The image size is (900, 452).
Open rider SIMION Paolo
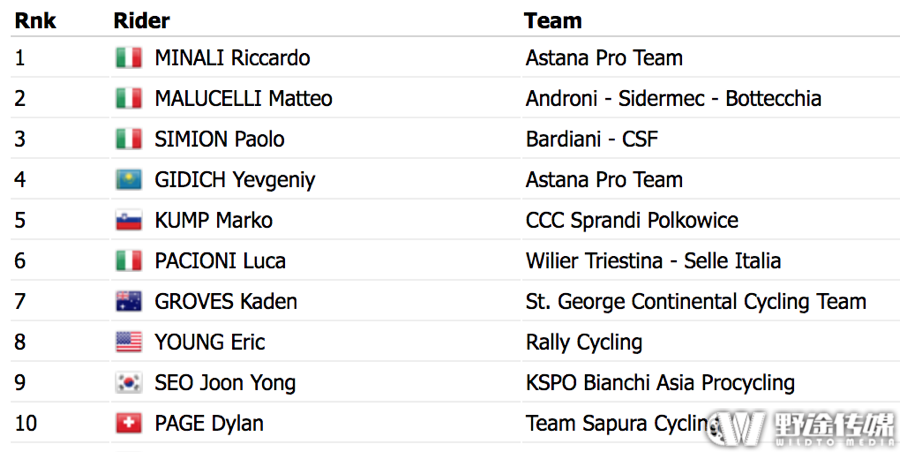tap(219, 139)
